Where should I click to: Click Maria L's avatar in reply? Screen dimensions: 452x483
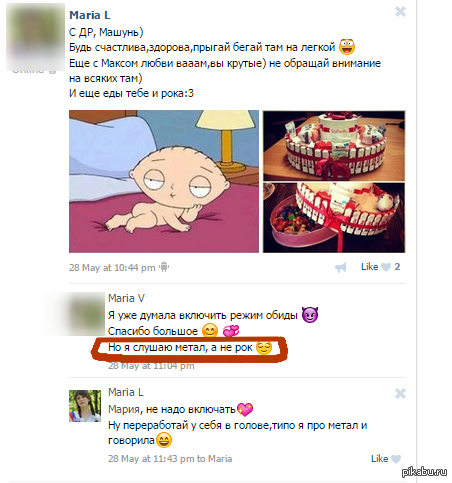85,406
